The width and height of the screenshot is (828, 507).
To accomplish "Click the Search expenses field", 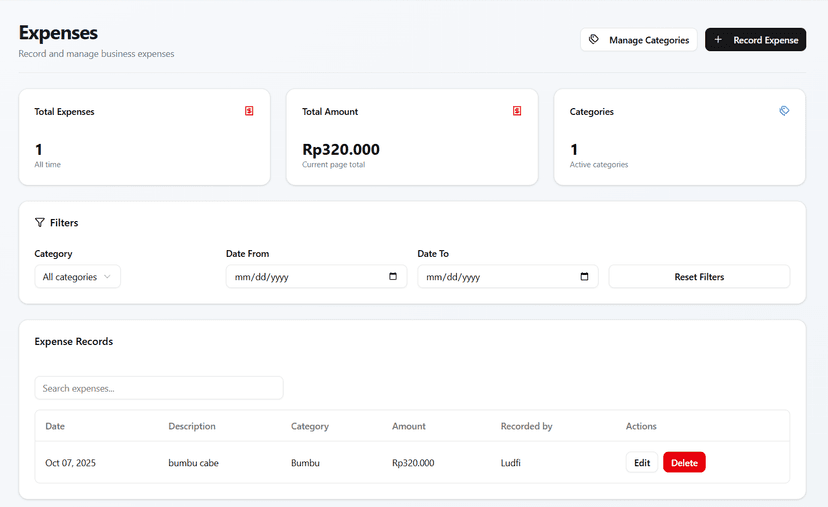I will point(159,388).
